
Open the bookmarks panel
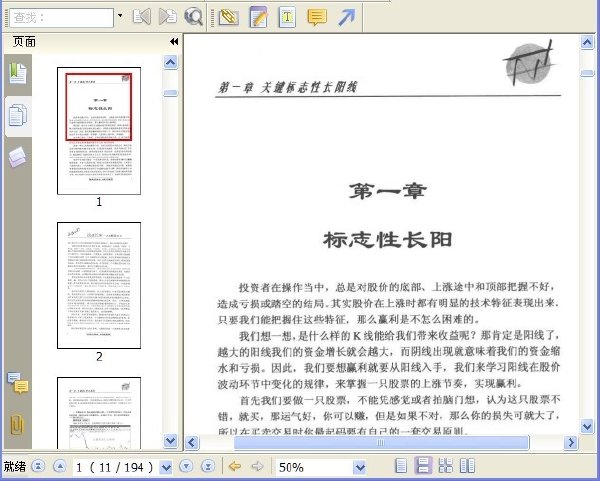click(x=18, y=73)
